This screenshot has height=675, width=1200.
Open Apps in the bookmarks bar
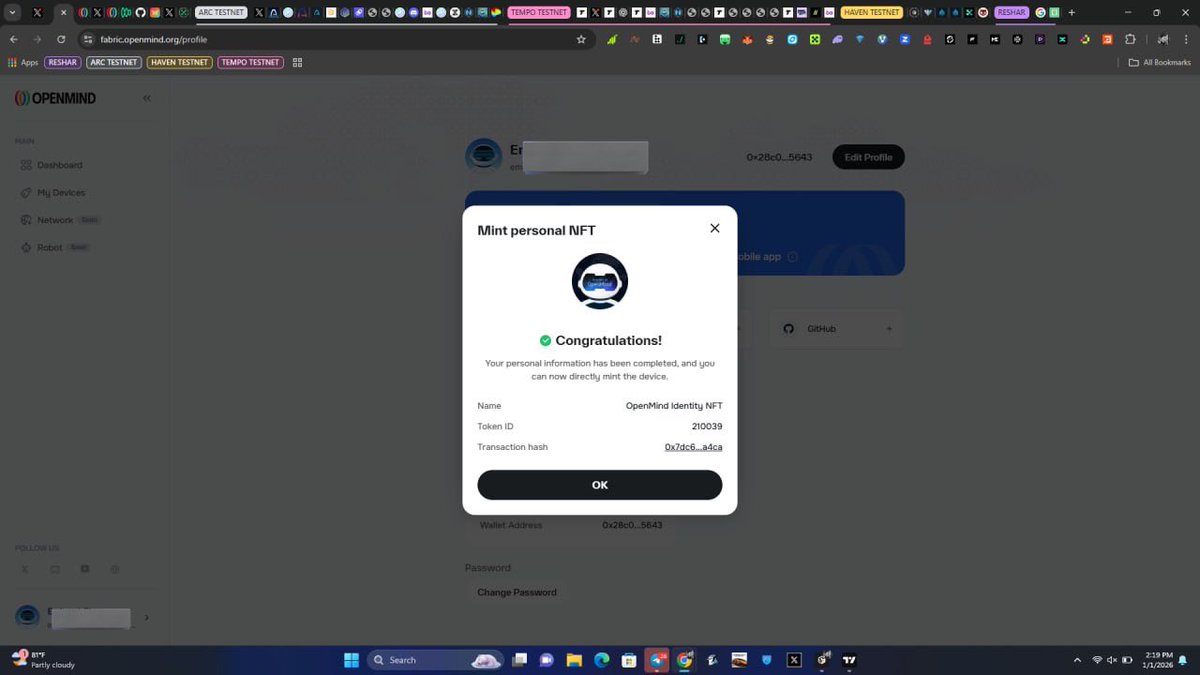click(x=22, y=62)
